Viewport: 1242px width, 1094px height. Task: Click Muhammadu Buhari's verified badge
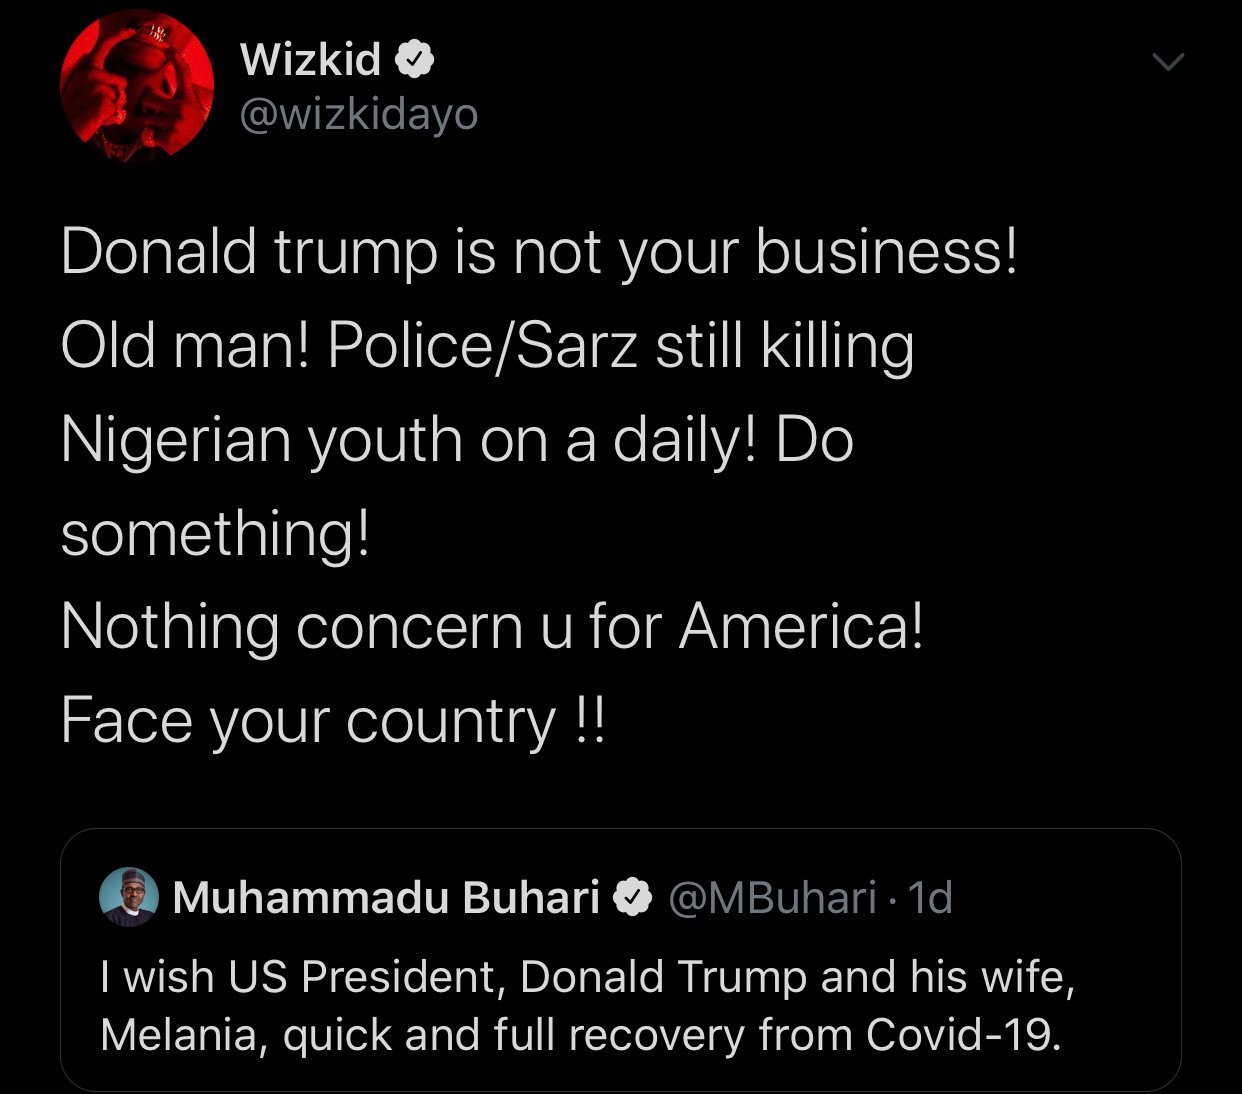click(x=632, y=897)
